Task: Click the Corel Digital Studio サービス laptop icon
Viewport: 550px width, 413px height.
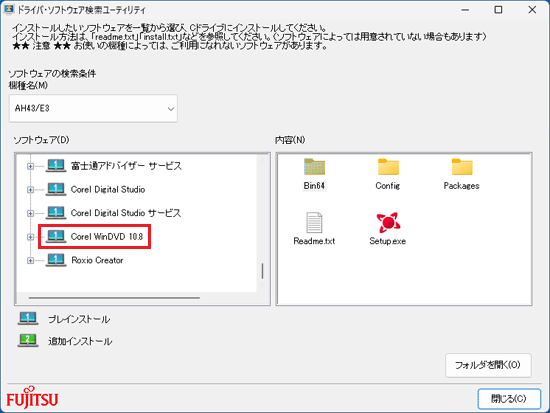Action: coord(56,213)
